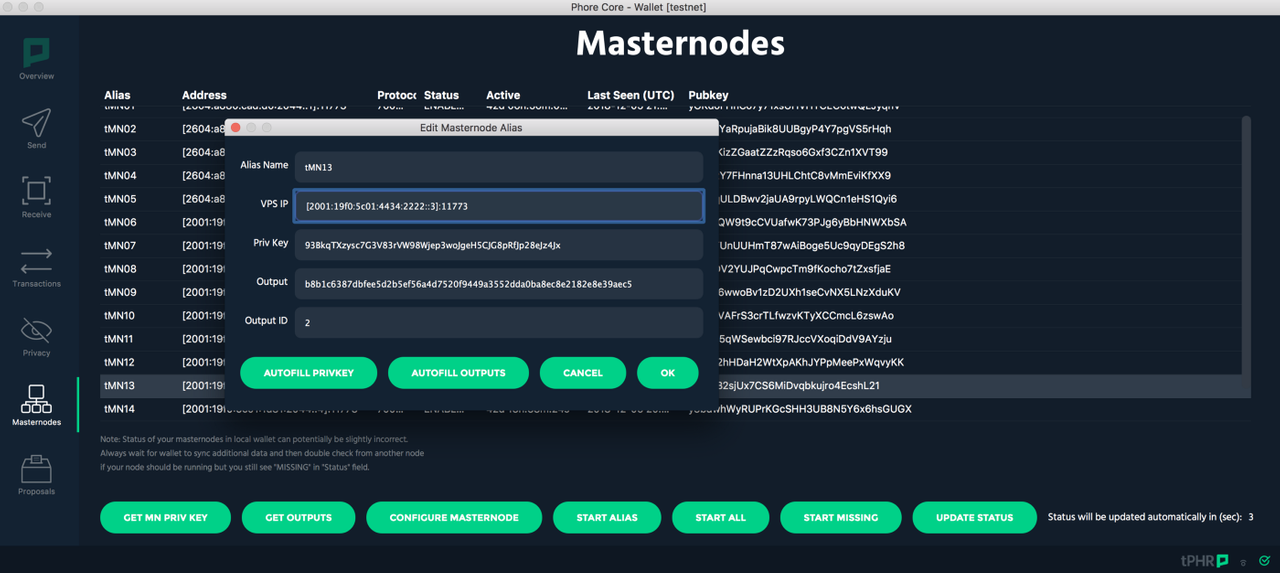Image resolution: width=1280 pixels, height=573 pixels.
Task: Open the Send page via paper-plane icon
Action: click(x=36, y=128)
